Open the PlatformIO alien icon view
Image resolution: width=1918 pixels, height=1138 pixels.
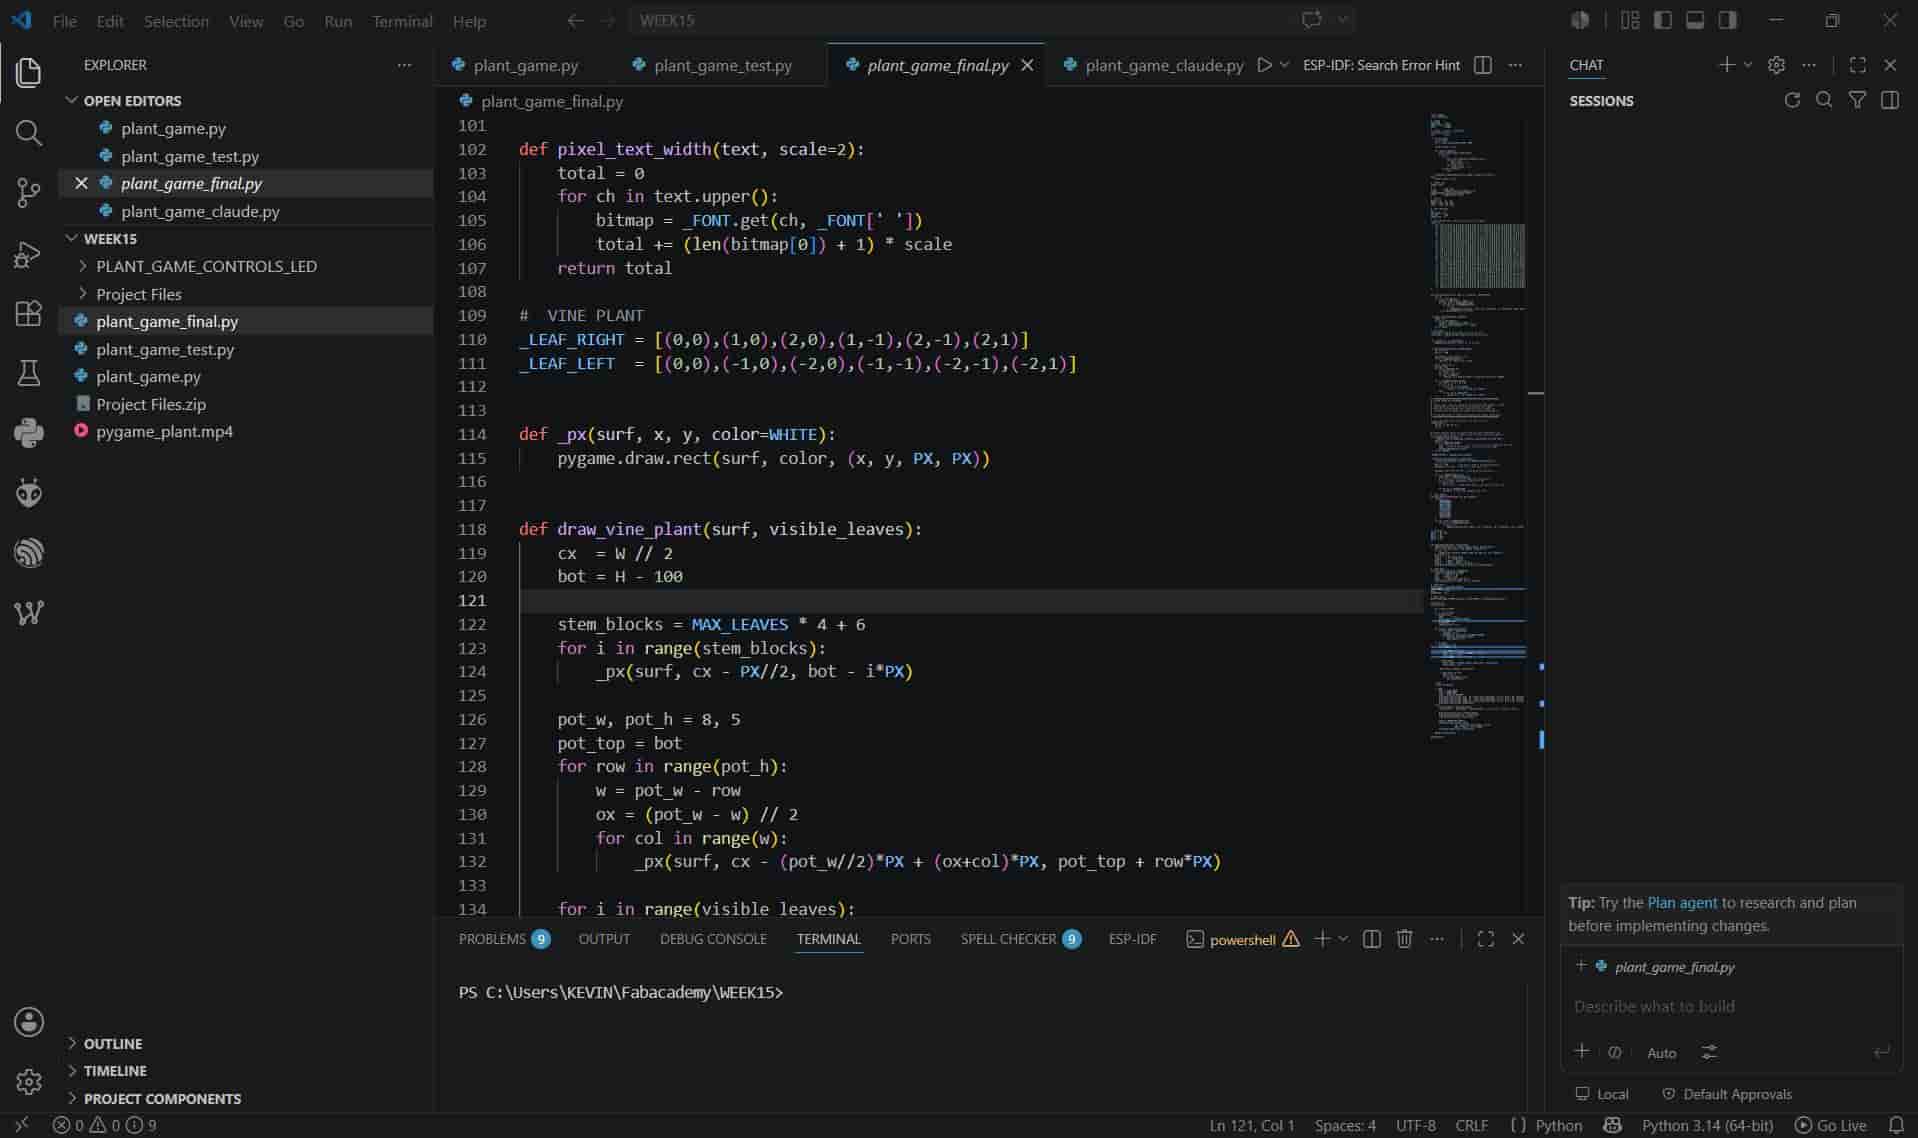pos(29,493)
